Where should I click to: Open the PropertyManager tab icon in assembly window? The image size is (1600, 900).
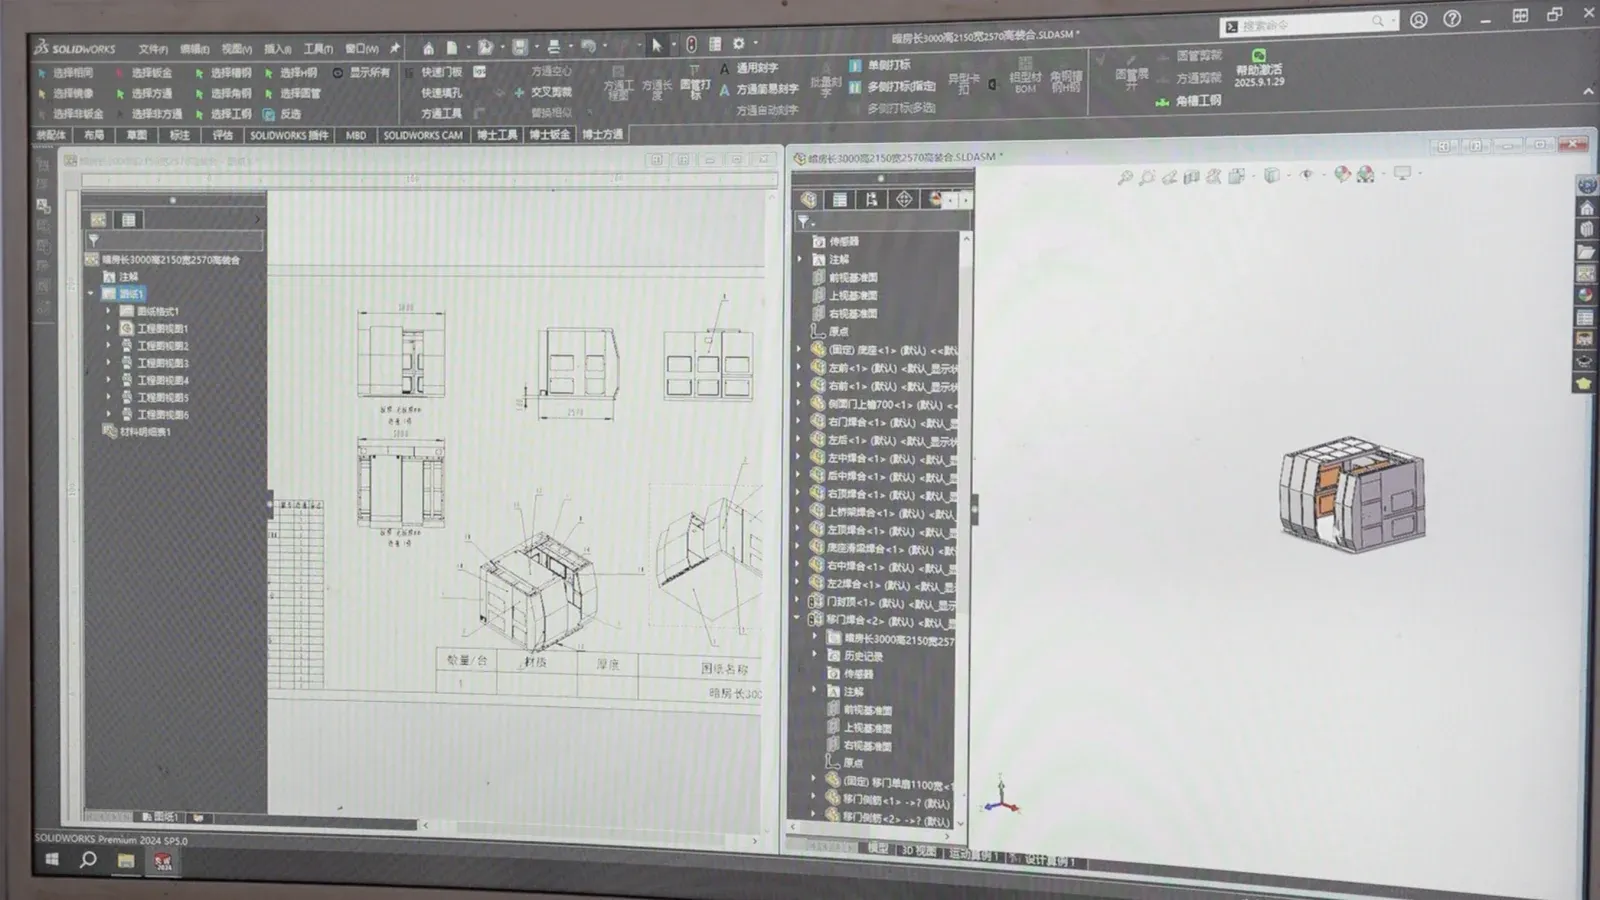tap(840, 199)
